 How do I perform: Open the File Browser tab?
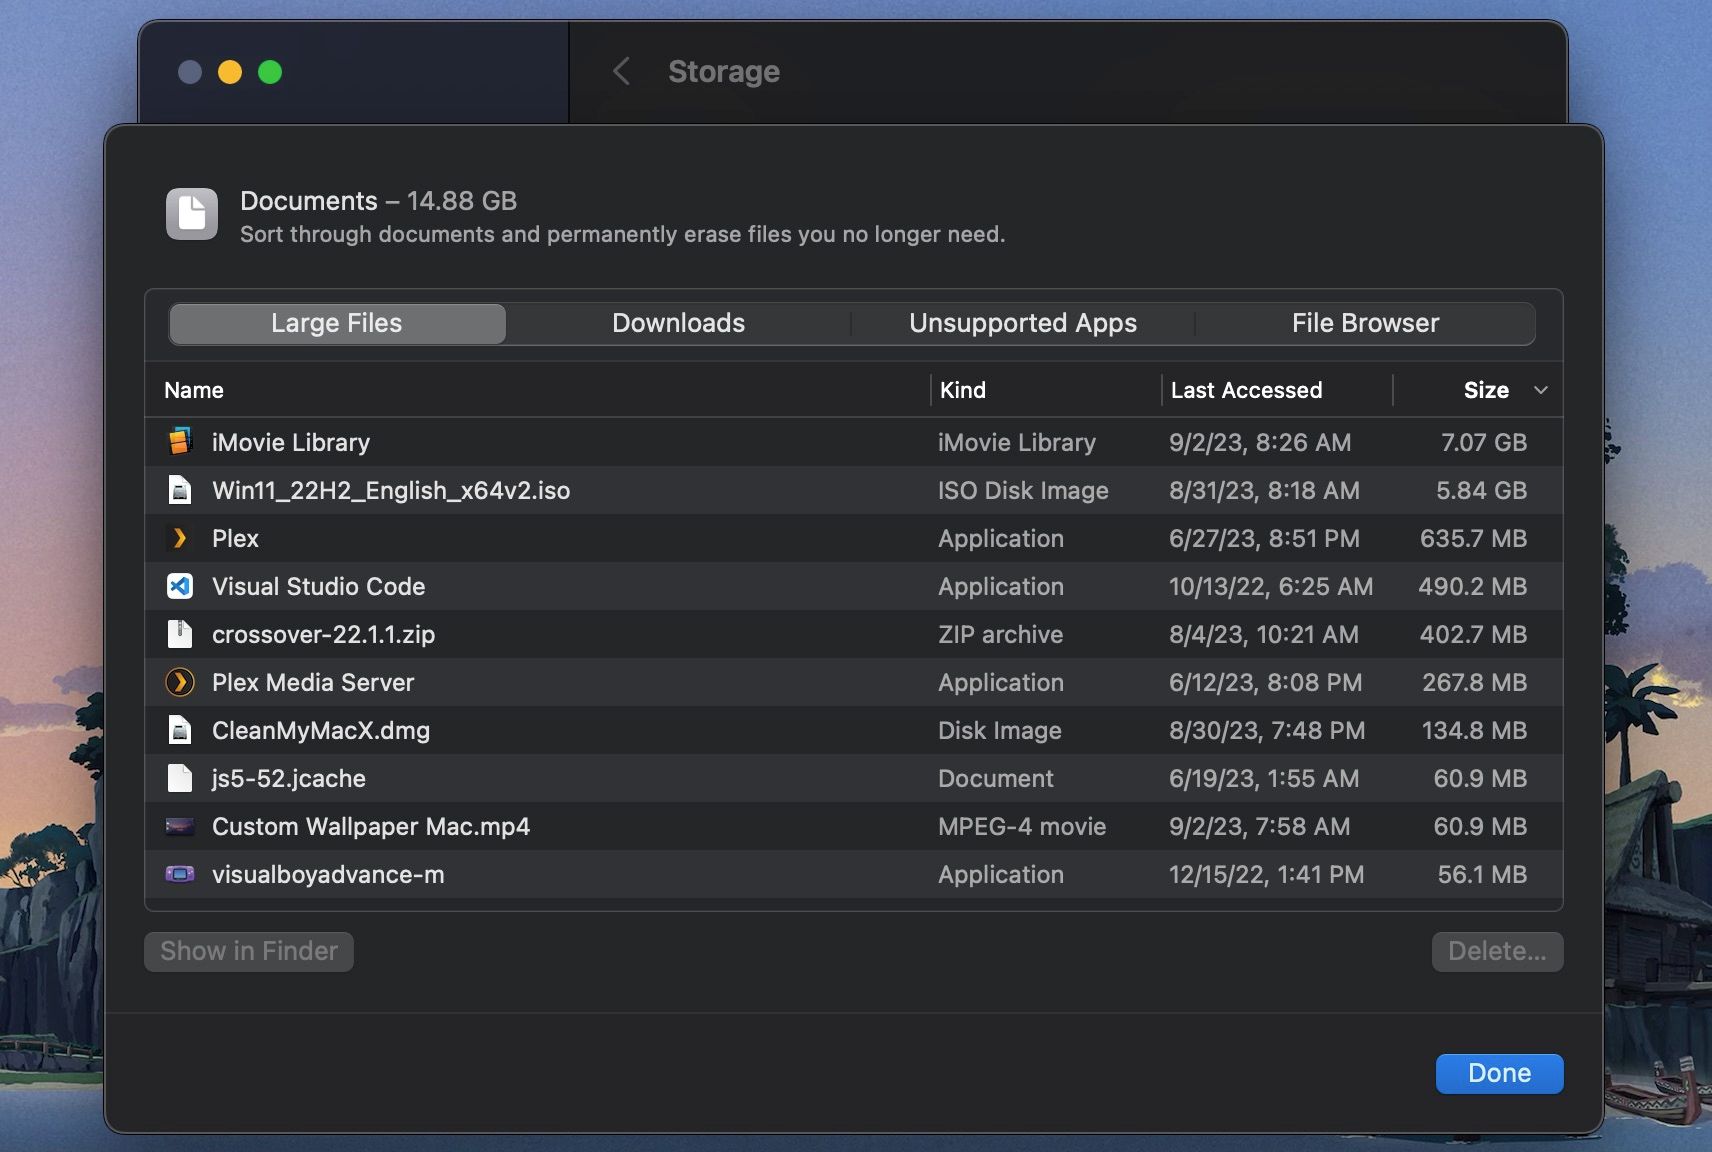[1364, 322]
